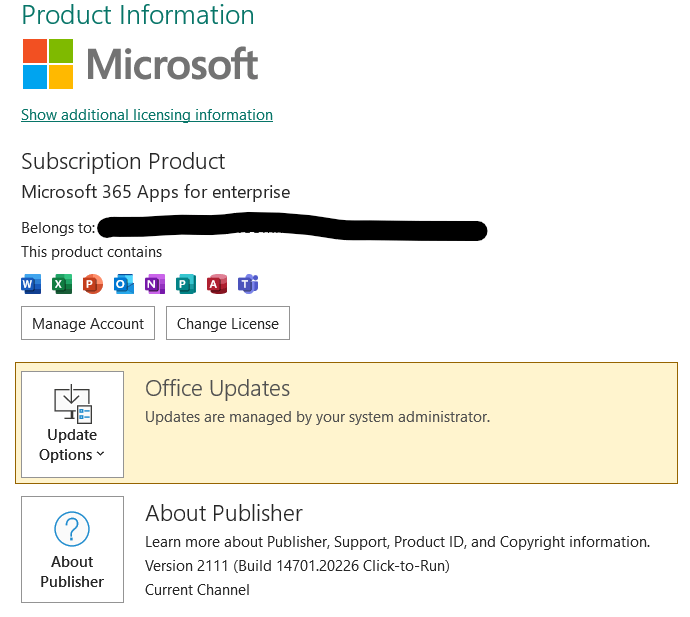
Task: Click Microsoft 365 Apps for enterprise text
Action: pos(156,192)
